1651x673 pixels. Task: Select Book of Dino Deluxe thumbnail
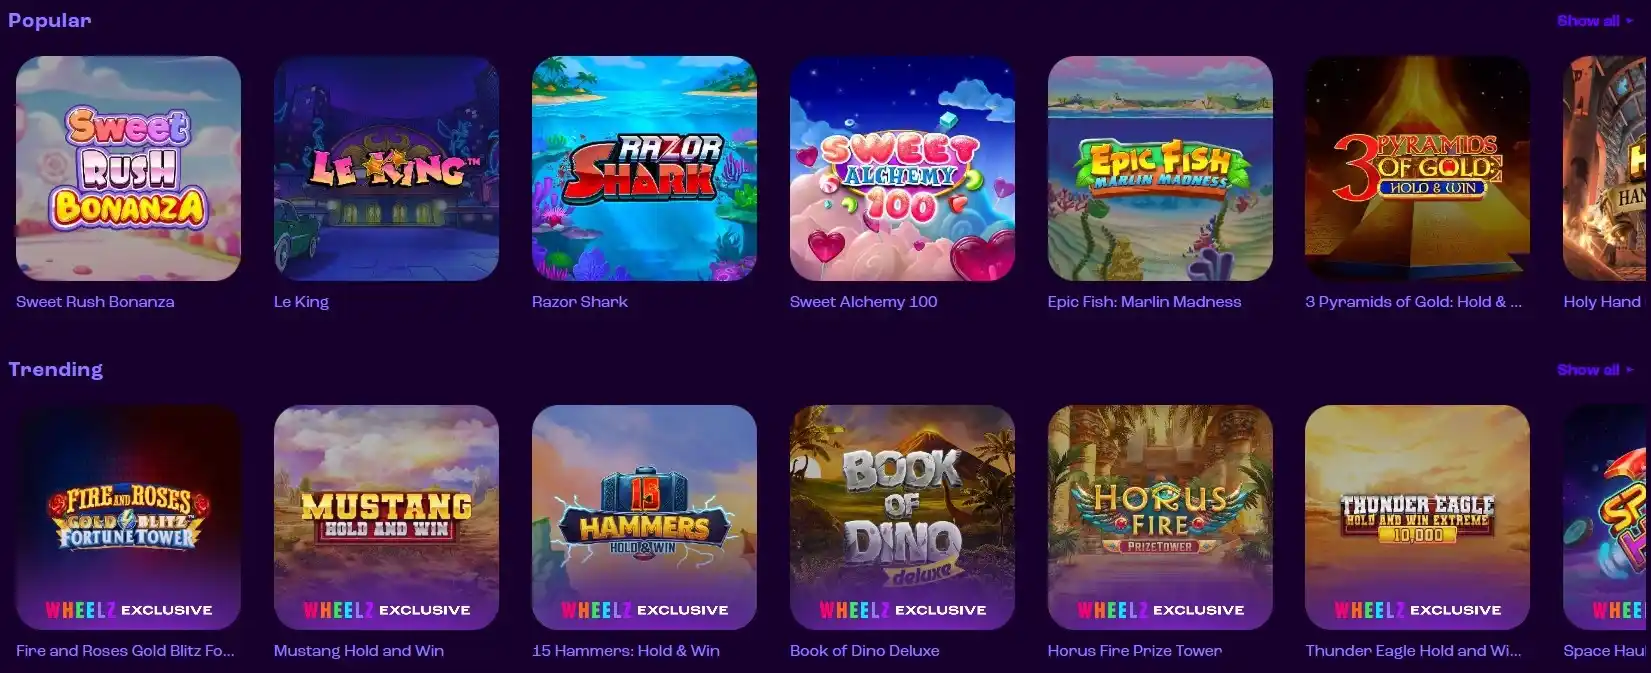pyautogui.click(x=902, y=517)
